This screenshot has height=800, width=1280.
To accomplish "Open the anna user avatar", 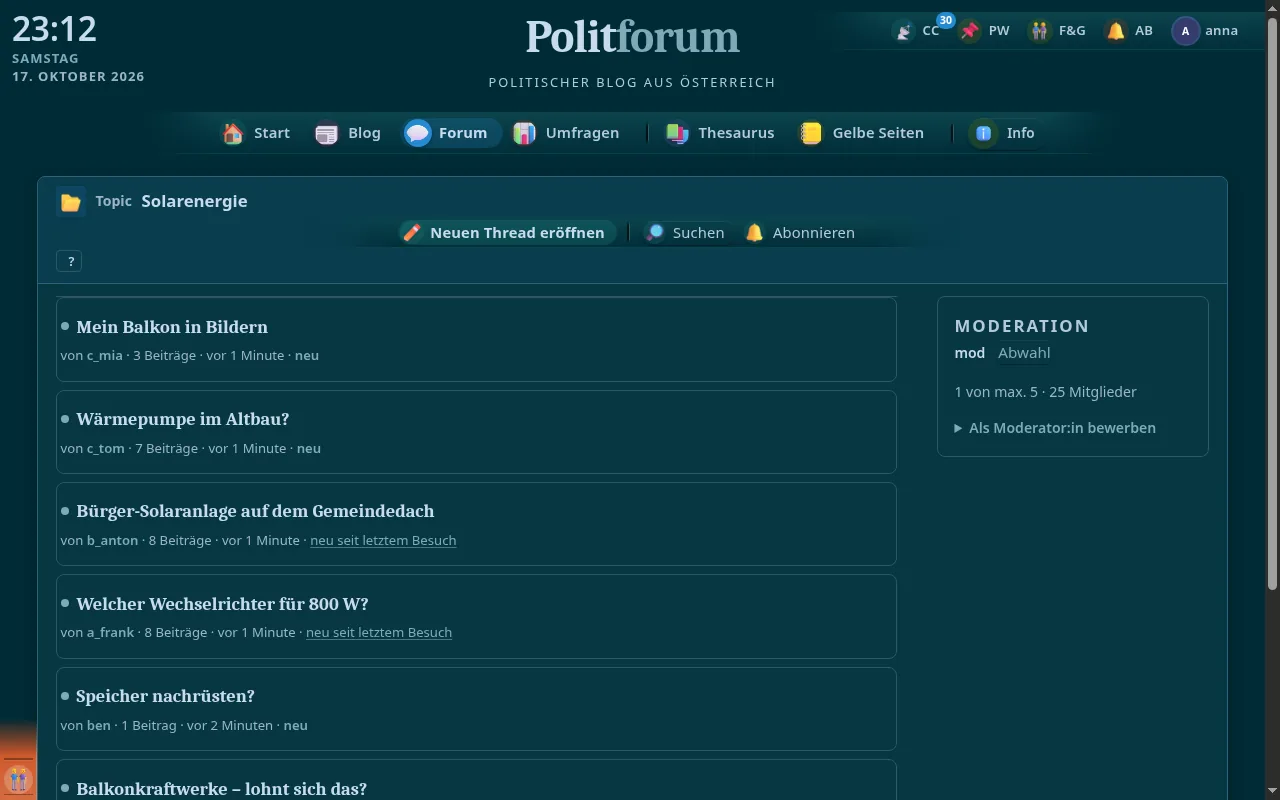I will click(1185, 31).
